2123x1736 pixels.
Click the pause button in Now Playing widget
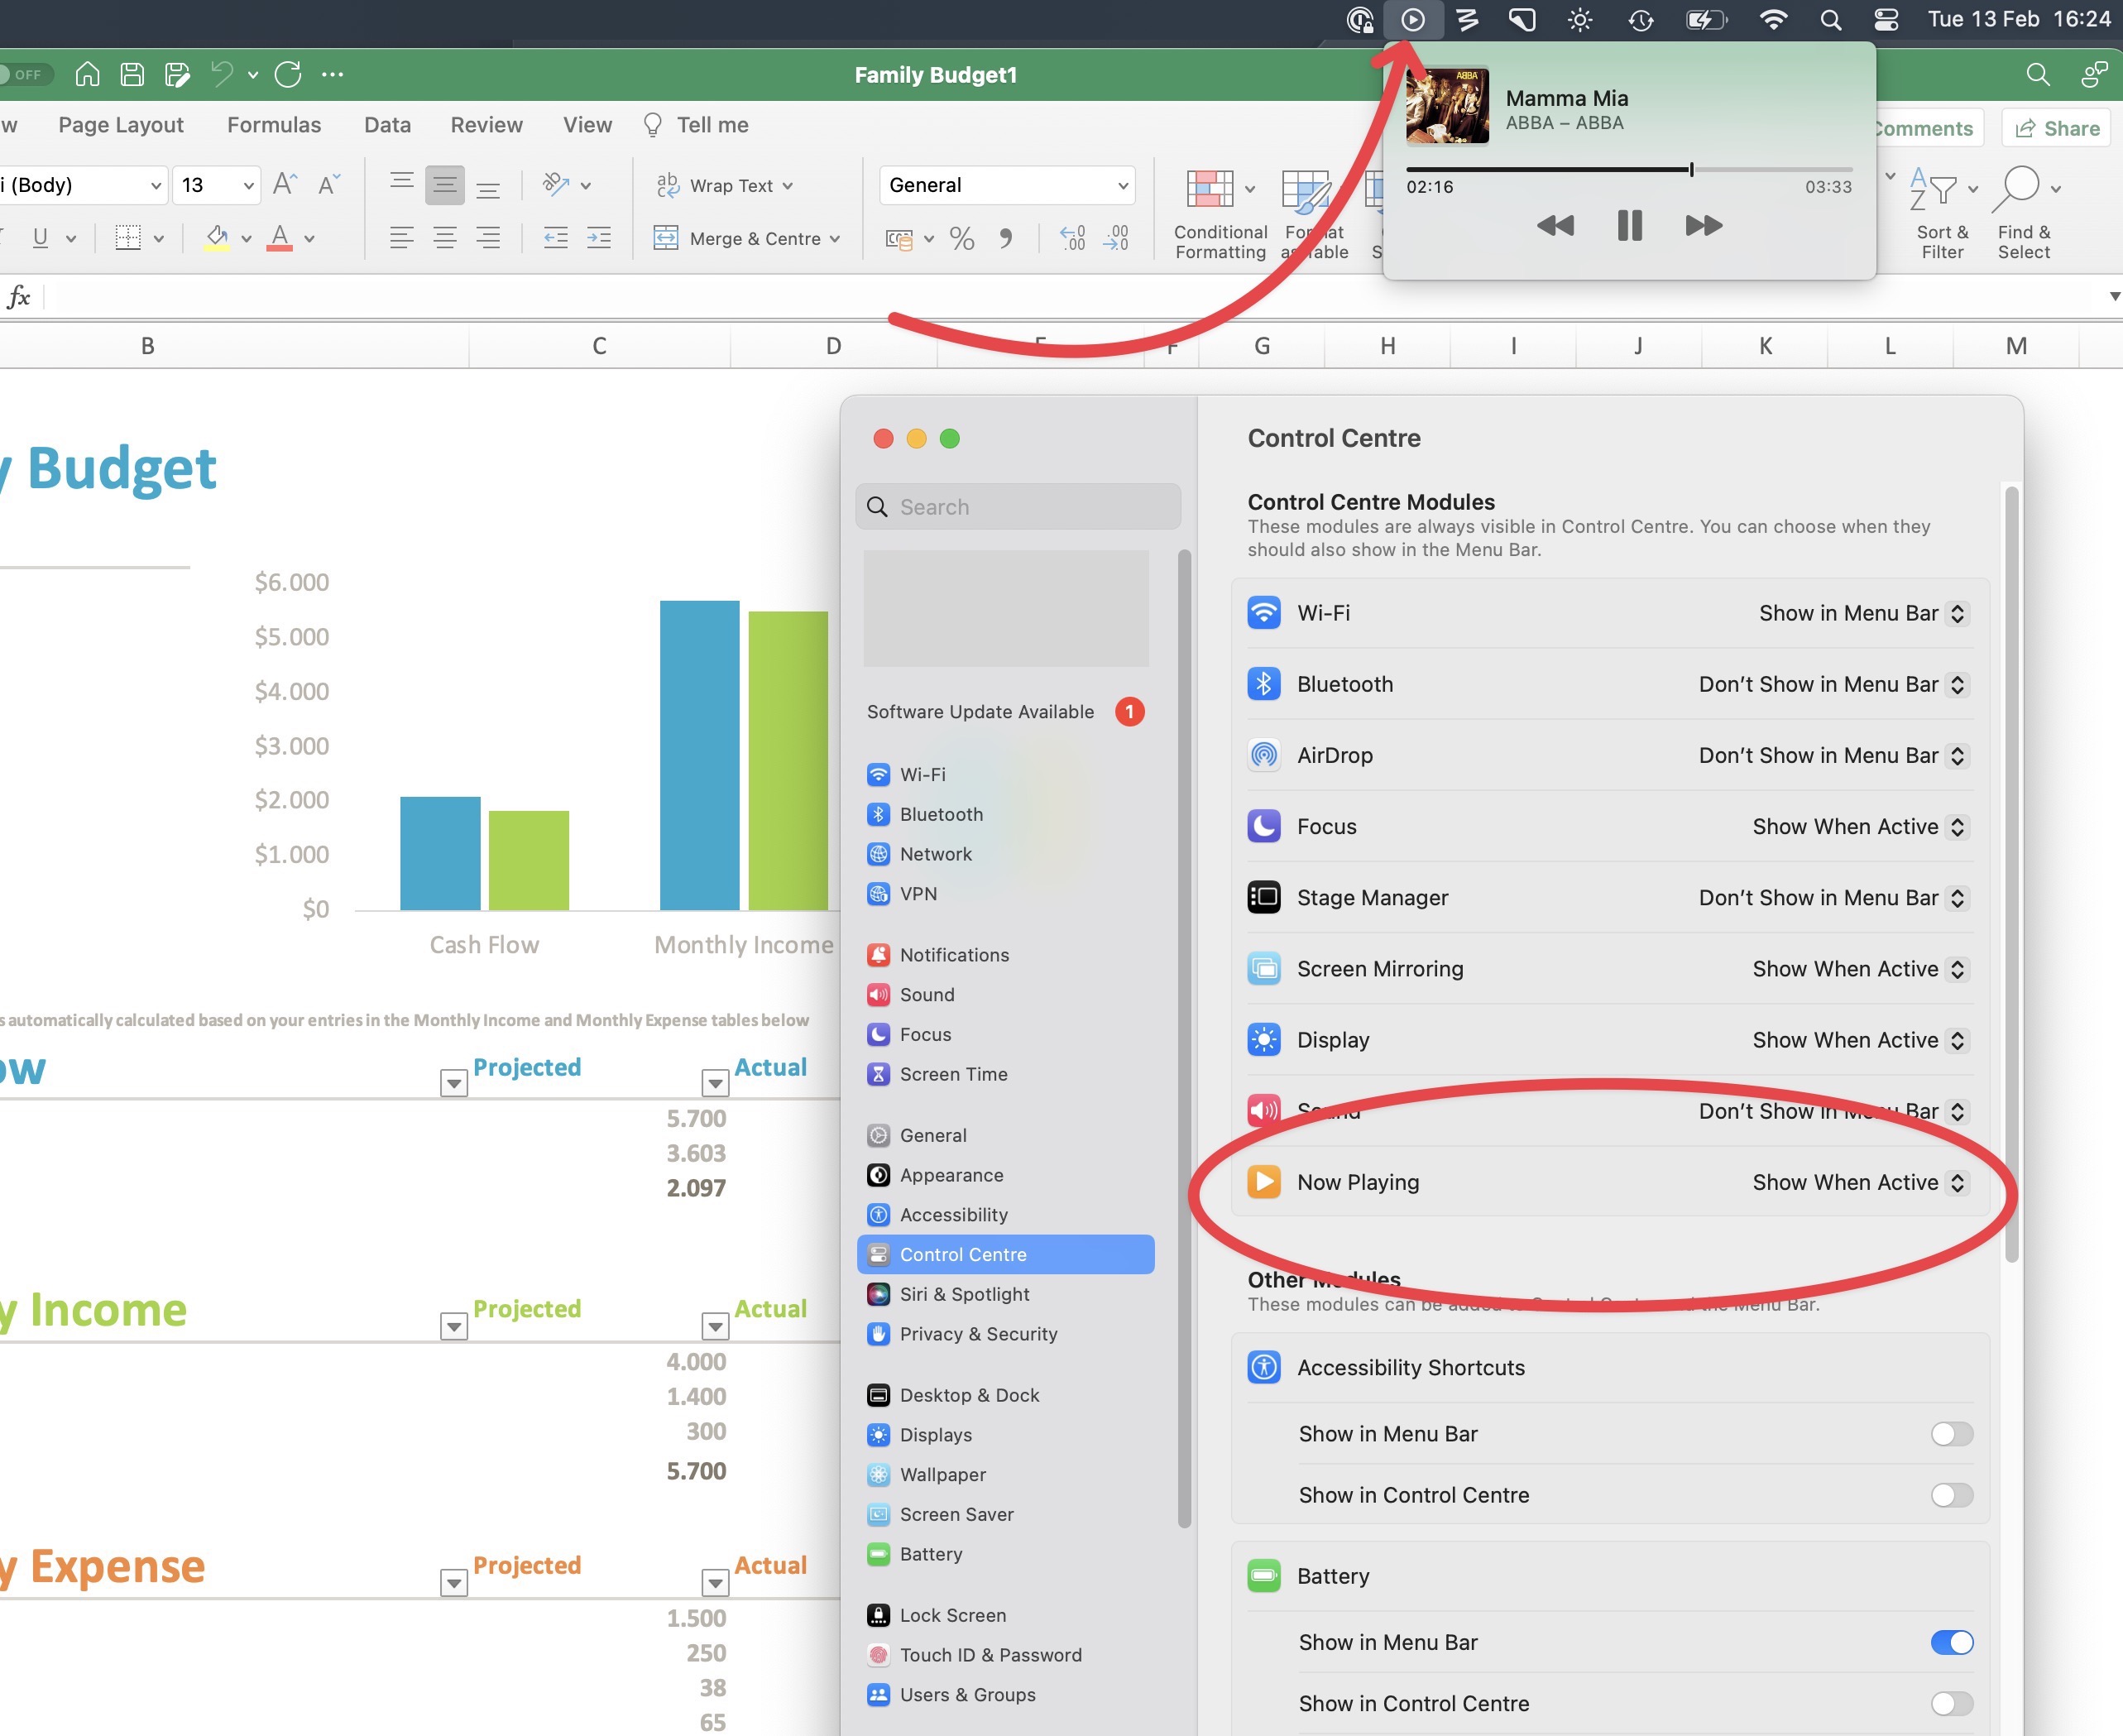click(x=1627, y=223)
